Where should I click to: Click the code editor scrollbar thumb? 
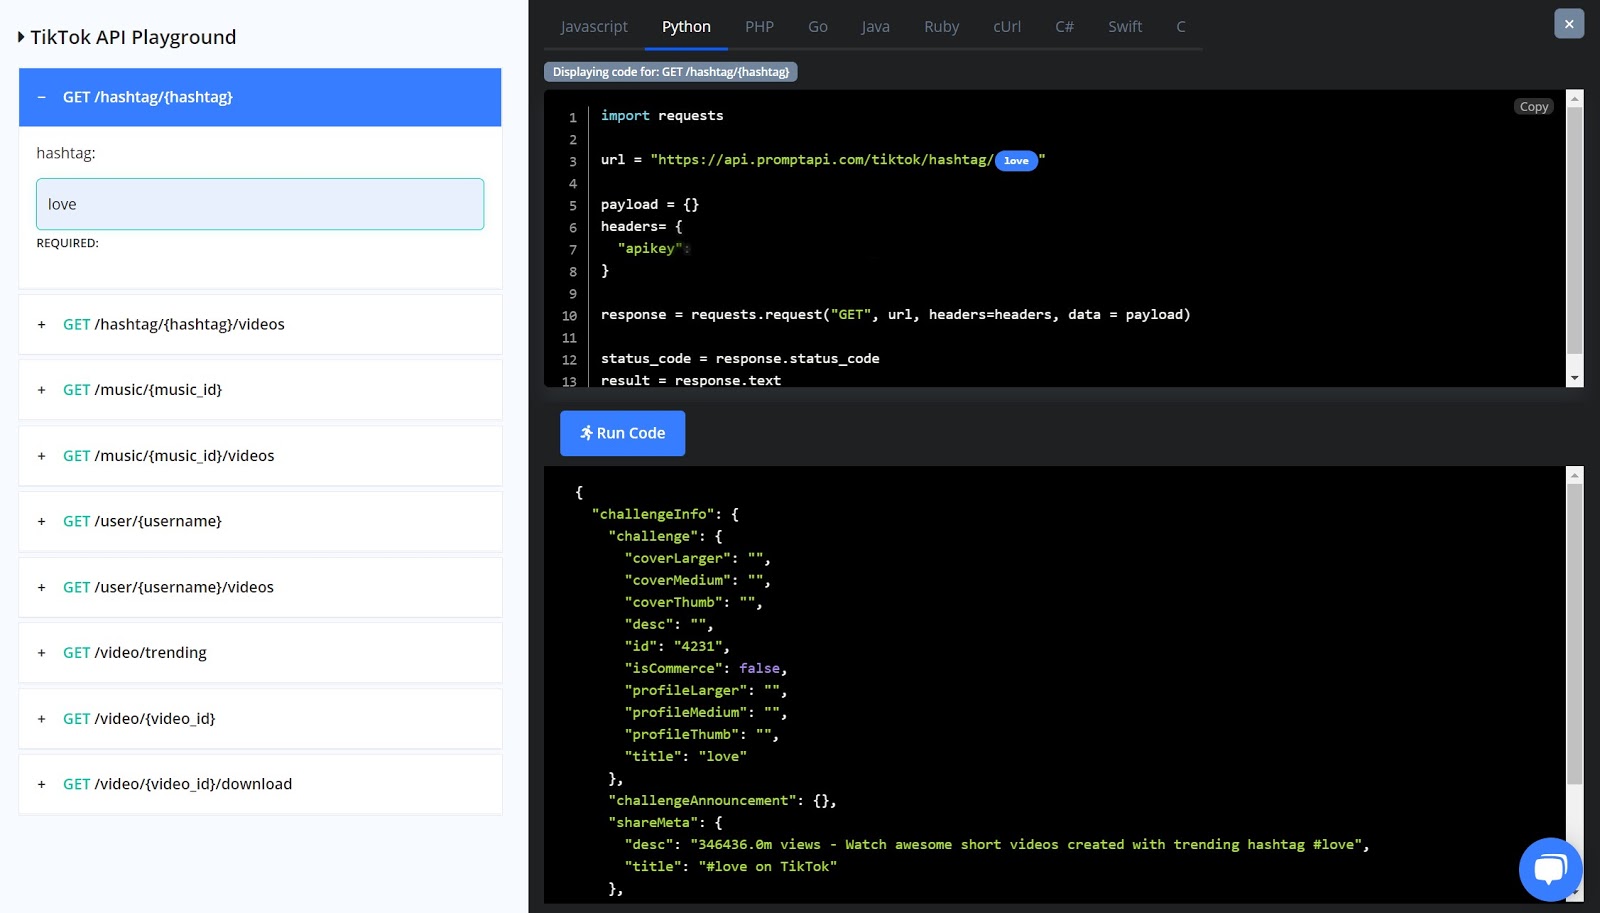coord(1575,230)
